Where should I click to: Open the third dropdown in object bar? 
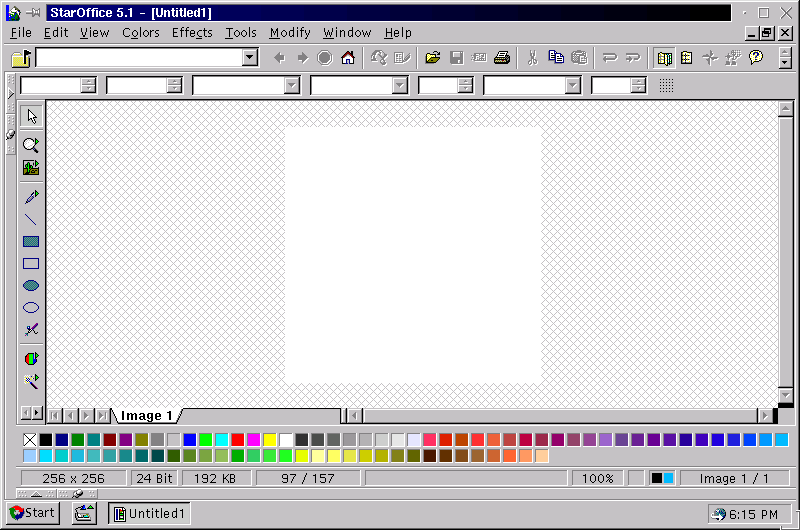coord(291,86)
